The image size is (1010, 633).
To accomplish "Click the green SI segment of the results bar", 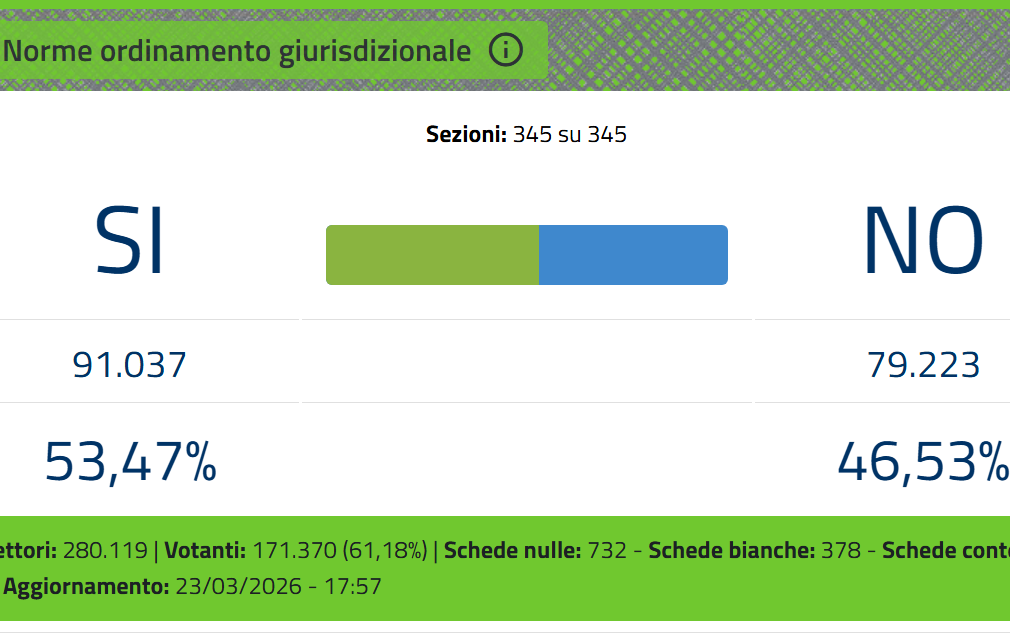I will coord(432,255).
